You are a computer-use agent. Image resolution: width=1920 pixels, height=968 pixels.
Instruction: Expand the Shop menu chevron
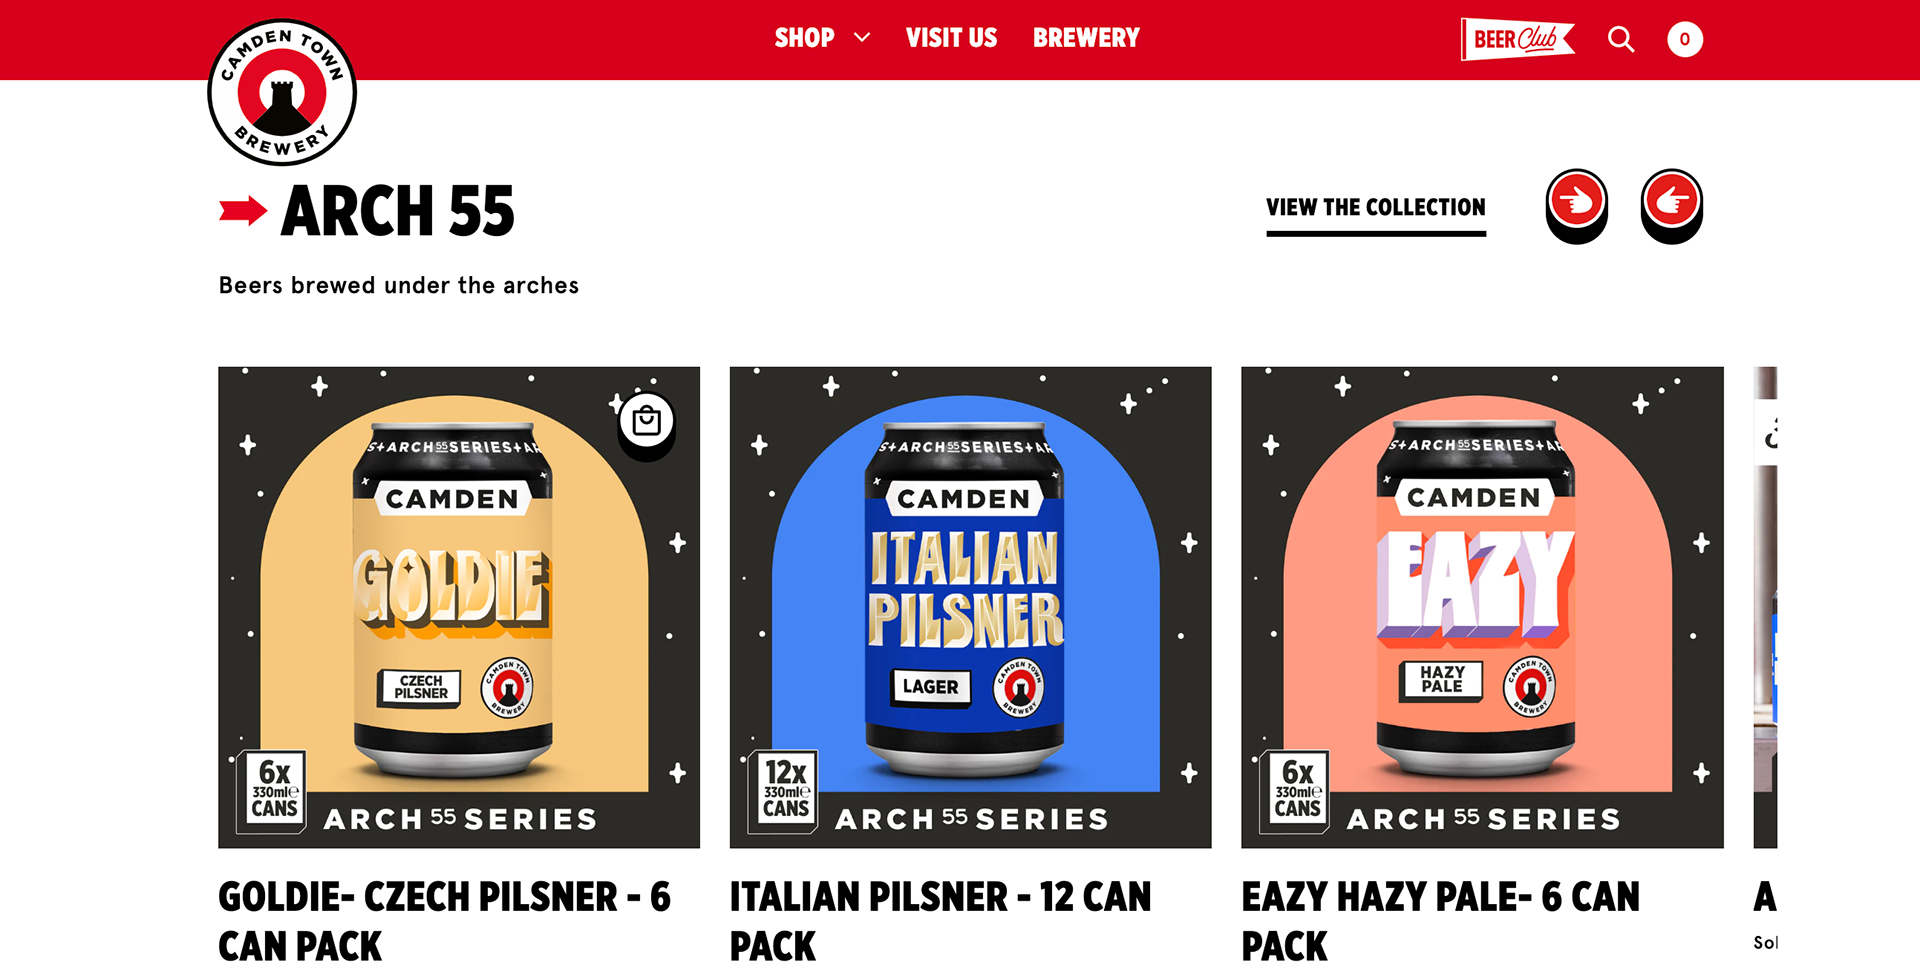point(862,38)
